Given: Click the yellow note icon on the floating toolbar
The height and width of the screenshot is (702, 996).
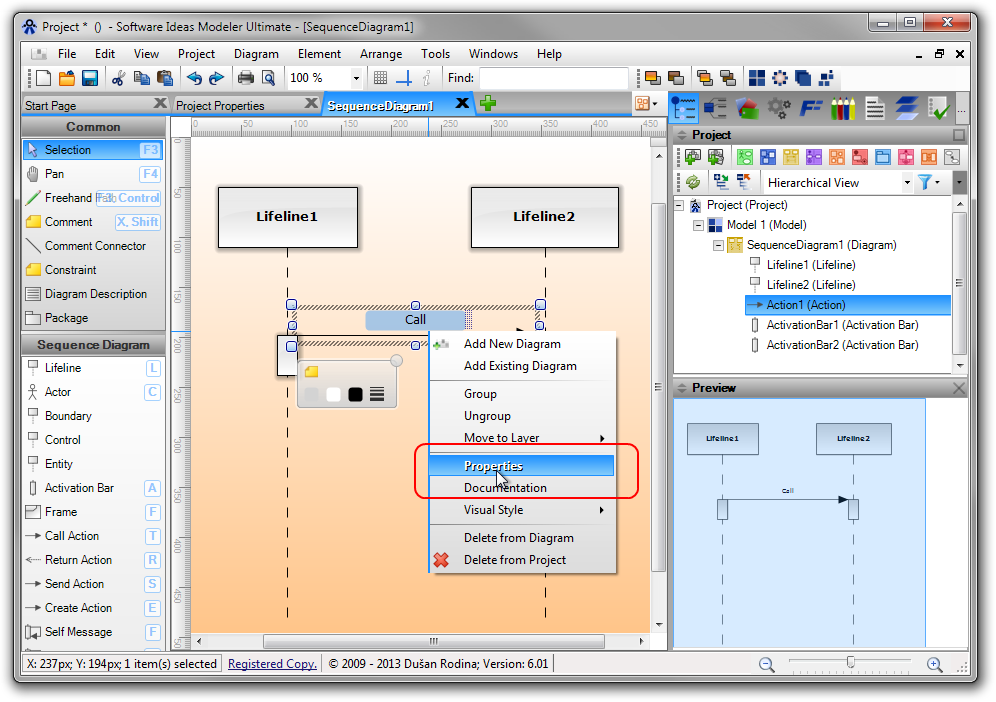Looking at the screenshot, I should (311, 372).
